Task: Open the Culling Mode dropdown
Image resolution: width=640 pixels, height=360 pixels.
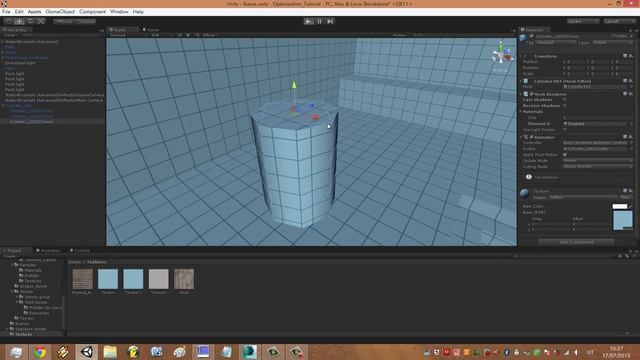Action: [598, 167]
